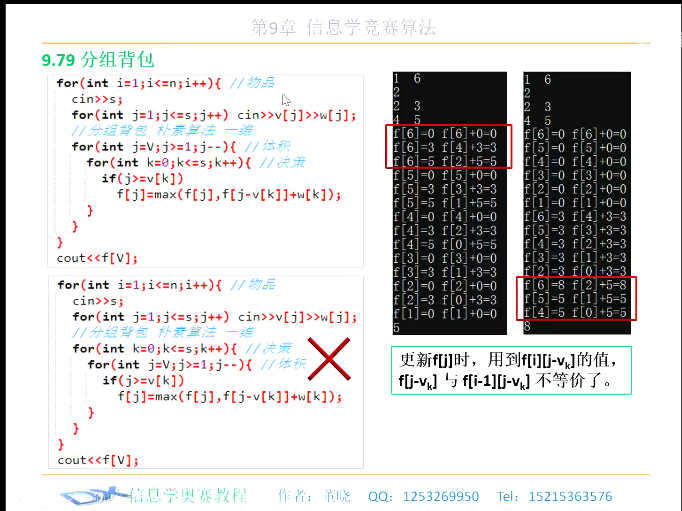Click the comment //决策 in the top code block
The width and height of the screenshot is (682, 511).
(x=282, y=163)
